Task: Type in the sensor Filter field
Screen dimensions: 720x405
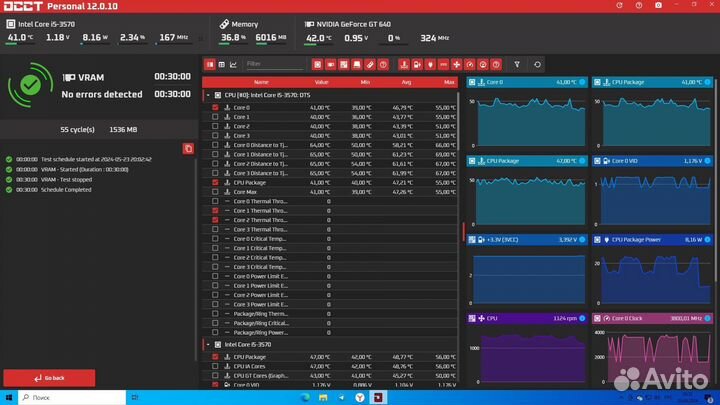Action: click(x=275, y=64)
